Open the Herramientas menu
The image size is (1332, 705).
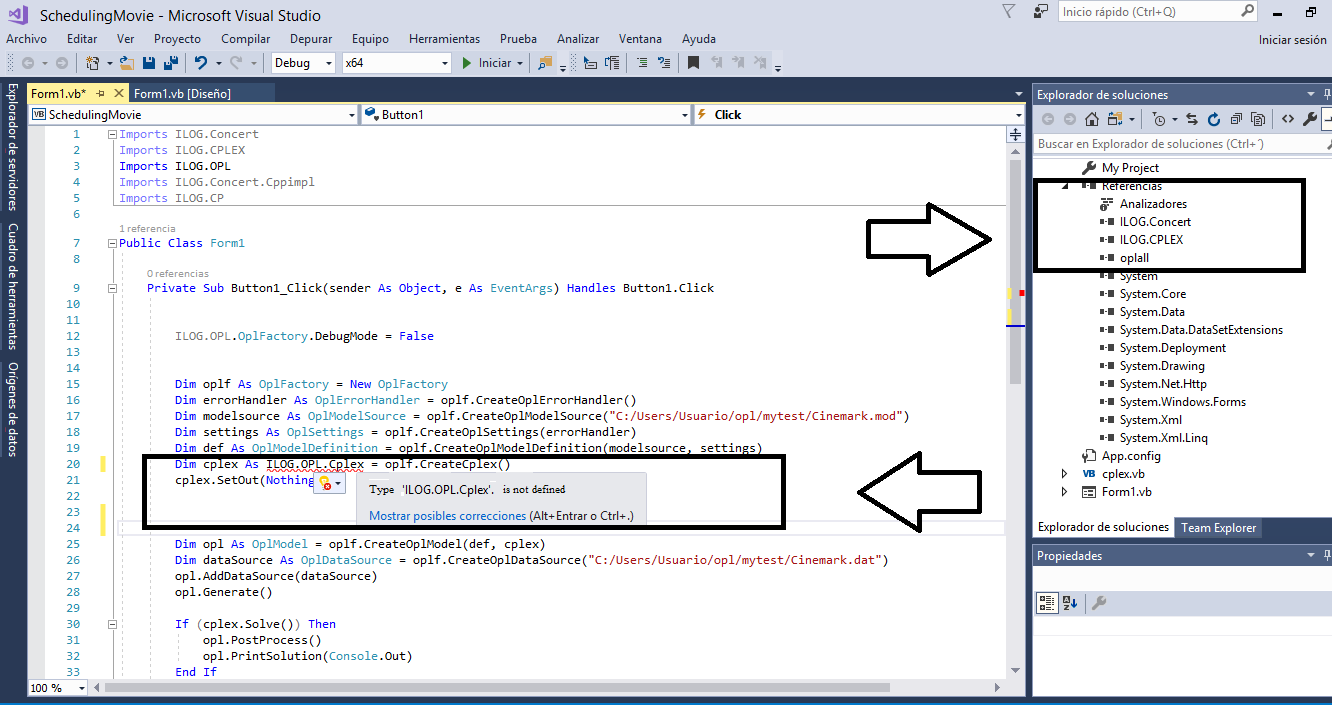coord(444,39)
